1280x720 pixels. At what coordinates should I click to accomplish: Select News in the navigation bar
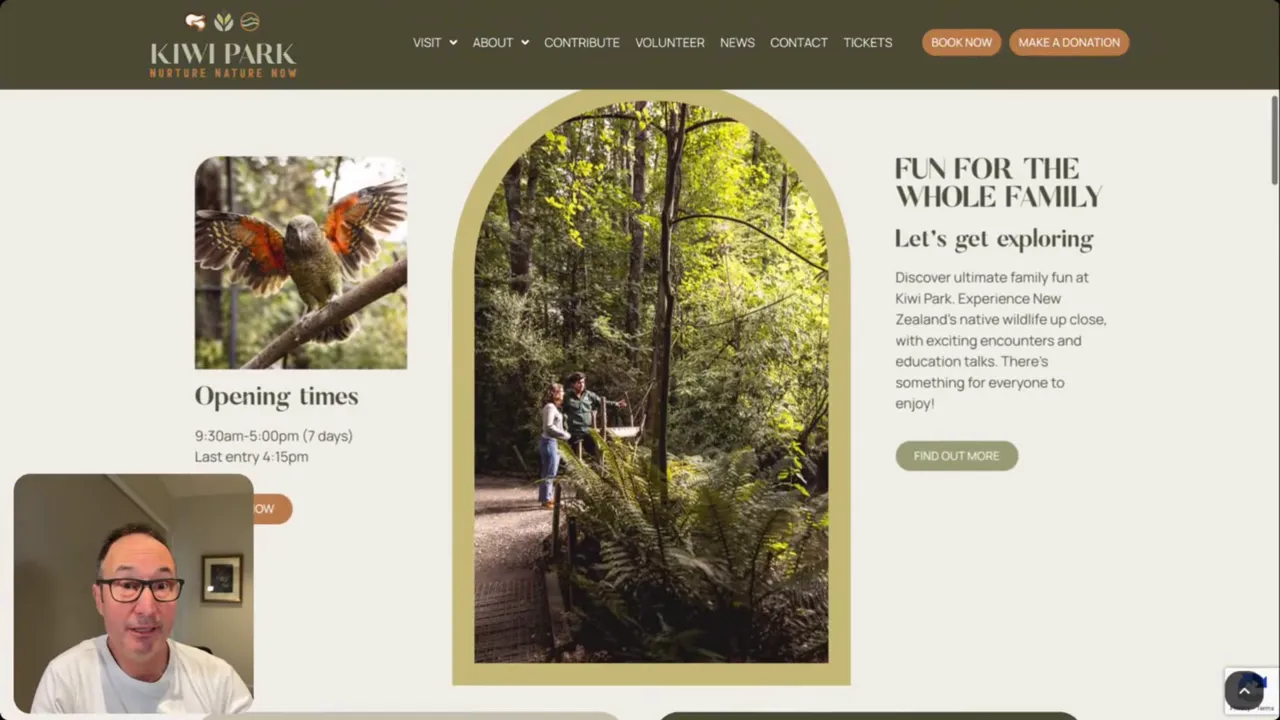[737, 43]
